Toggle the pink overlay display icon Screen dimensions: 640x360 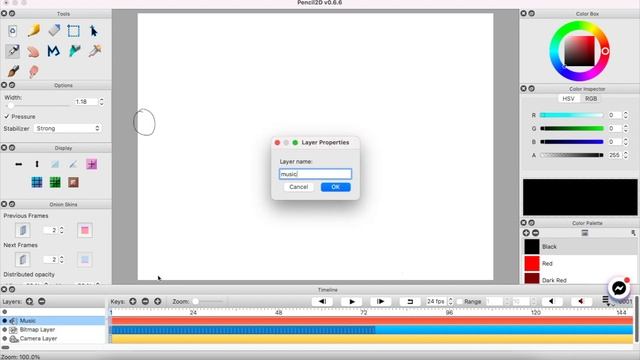[91, 164]
